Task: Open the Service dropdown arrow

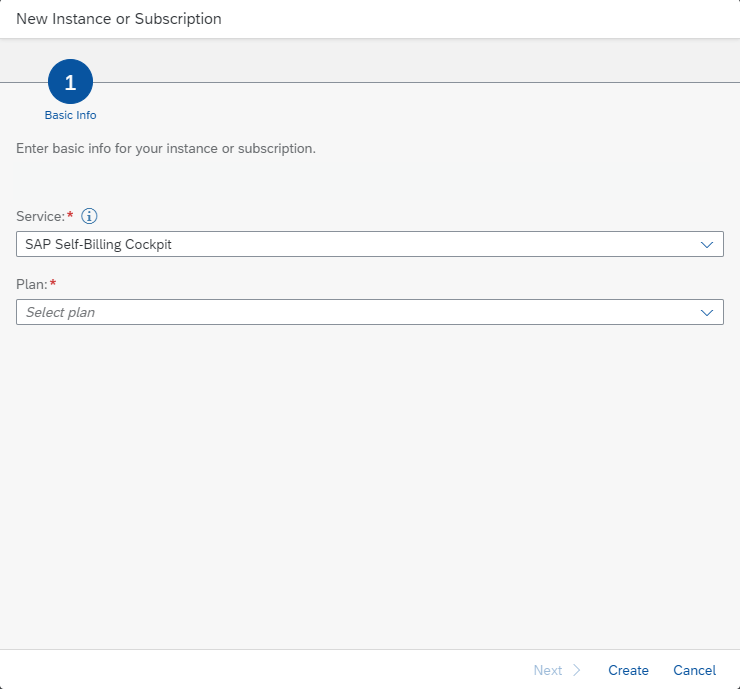Action: tap(706, 244)
